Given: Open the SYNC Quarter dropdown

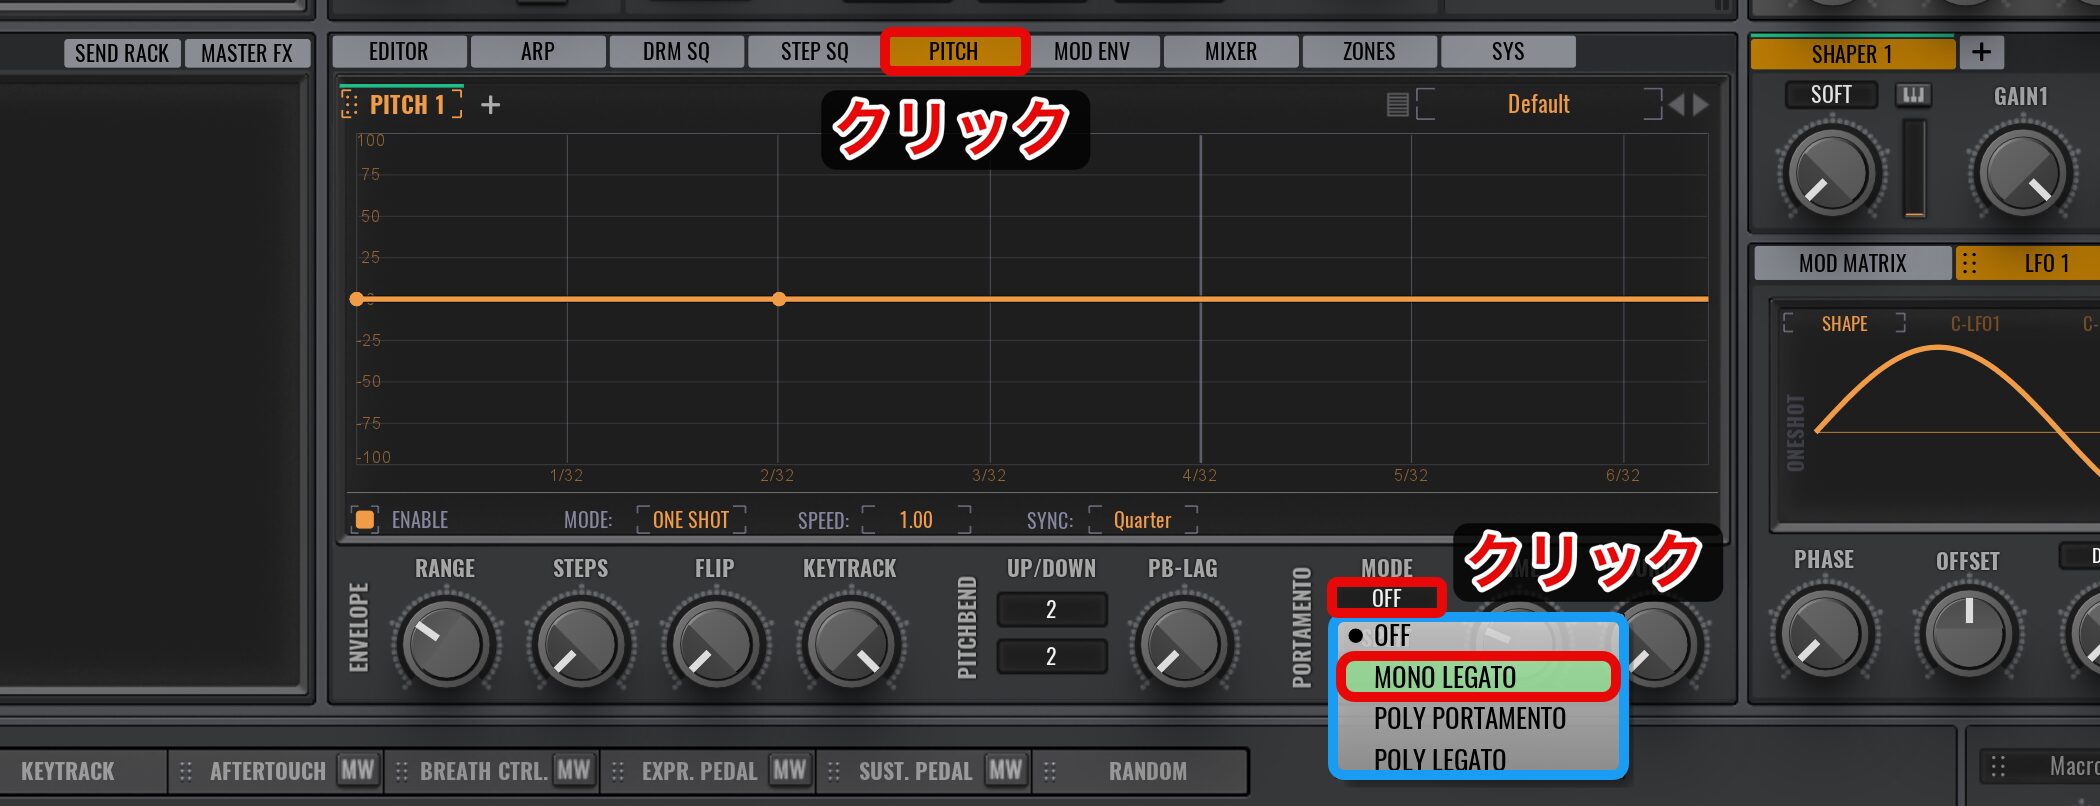Looking at the screenshot, I should tap(1143, 520).
